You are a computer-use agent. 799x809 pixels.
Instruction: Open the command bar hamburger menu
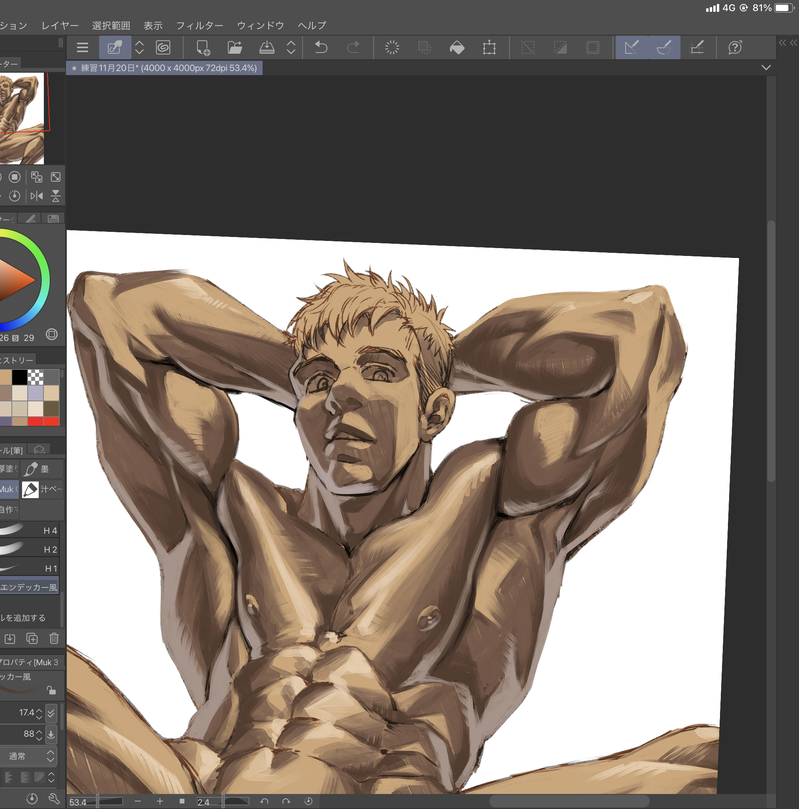click(83, 48)
